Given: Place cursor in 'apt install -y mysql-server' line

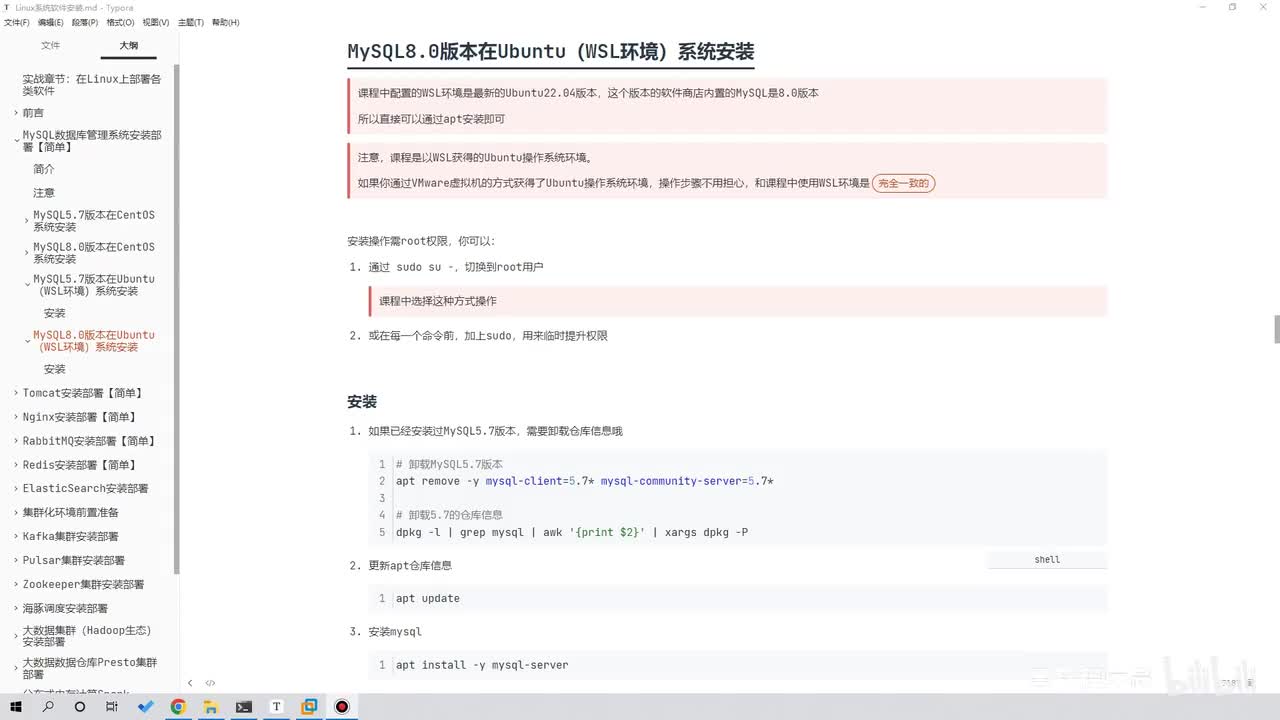Looking at the screenshot, I should 482,665.
